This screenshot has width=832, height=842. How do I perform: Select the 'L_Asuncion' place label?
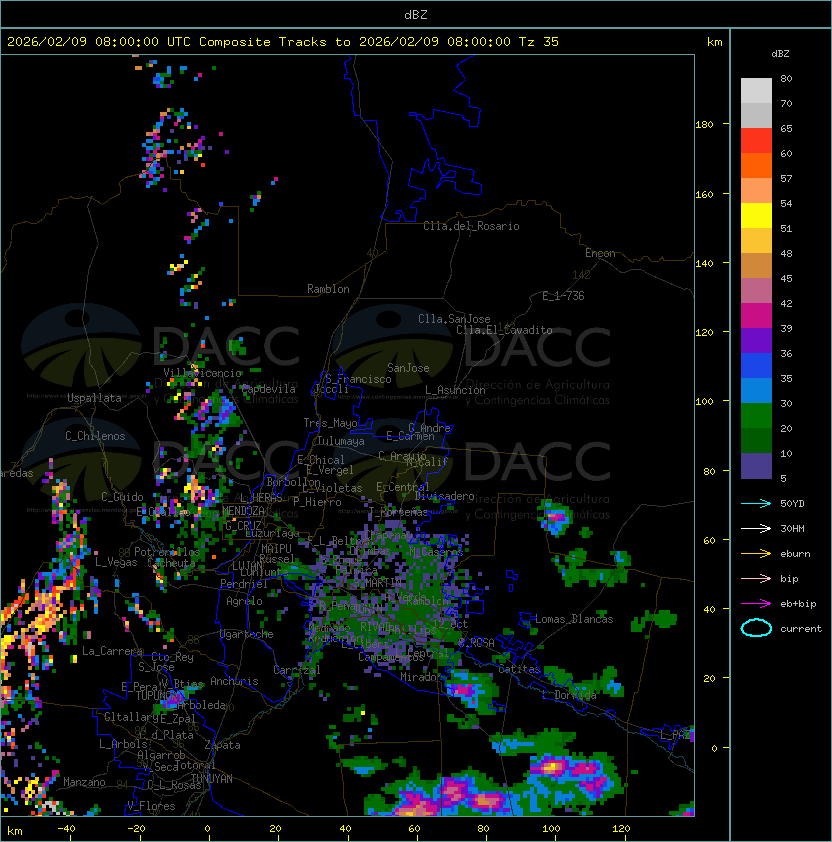pyautogui.click(x=455, y=390)
